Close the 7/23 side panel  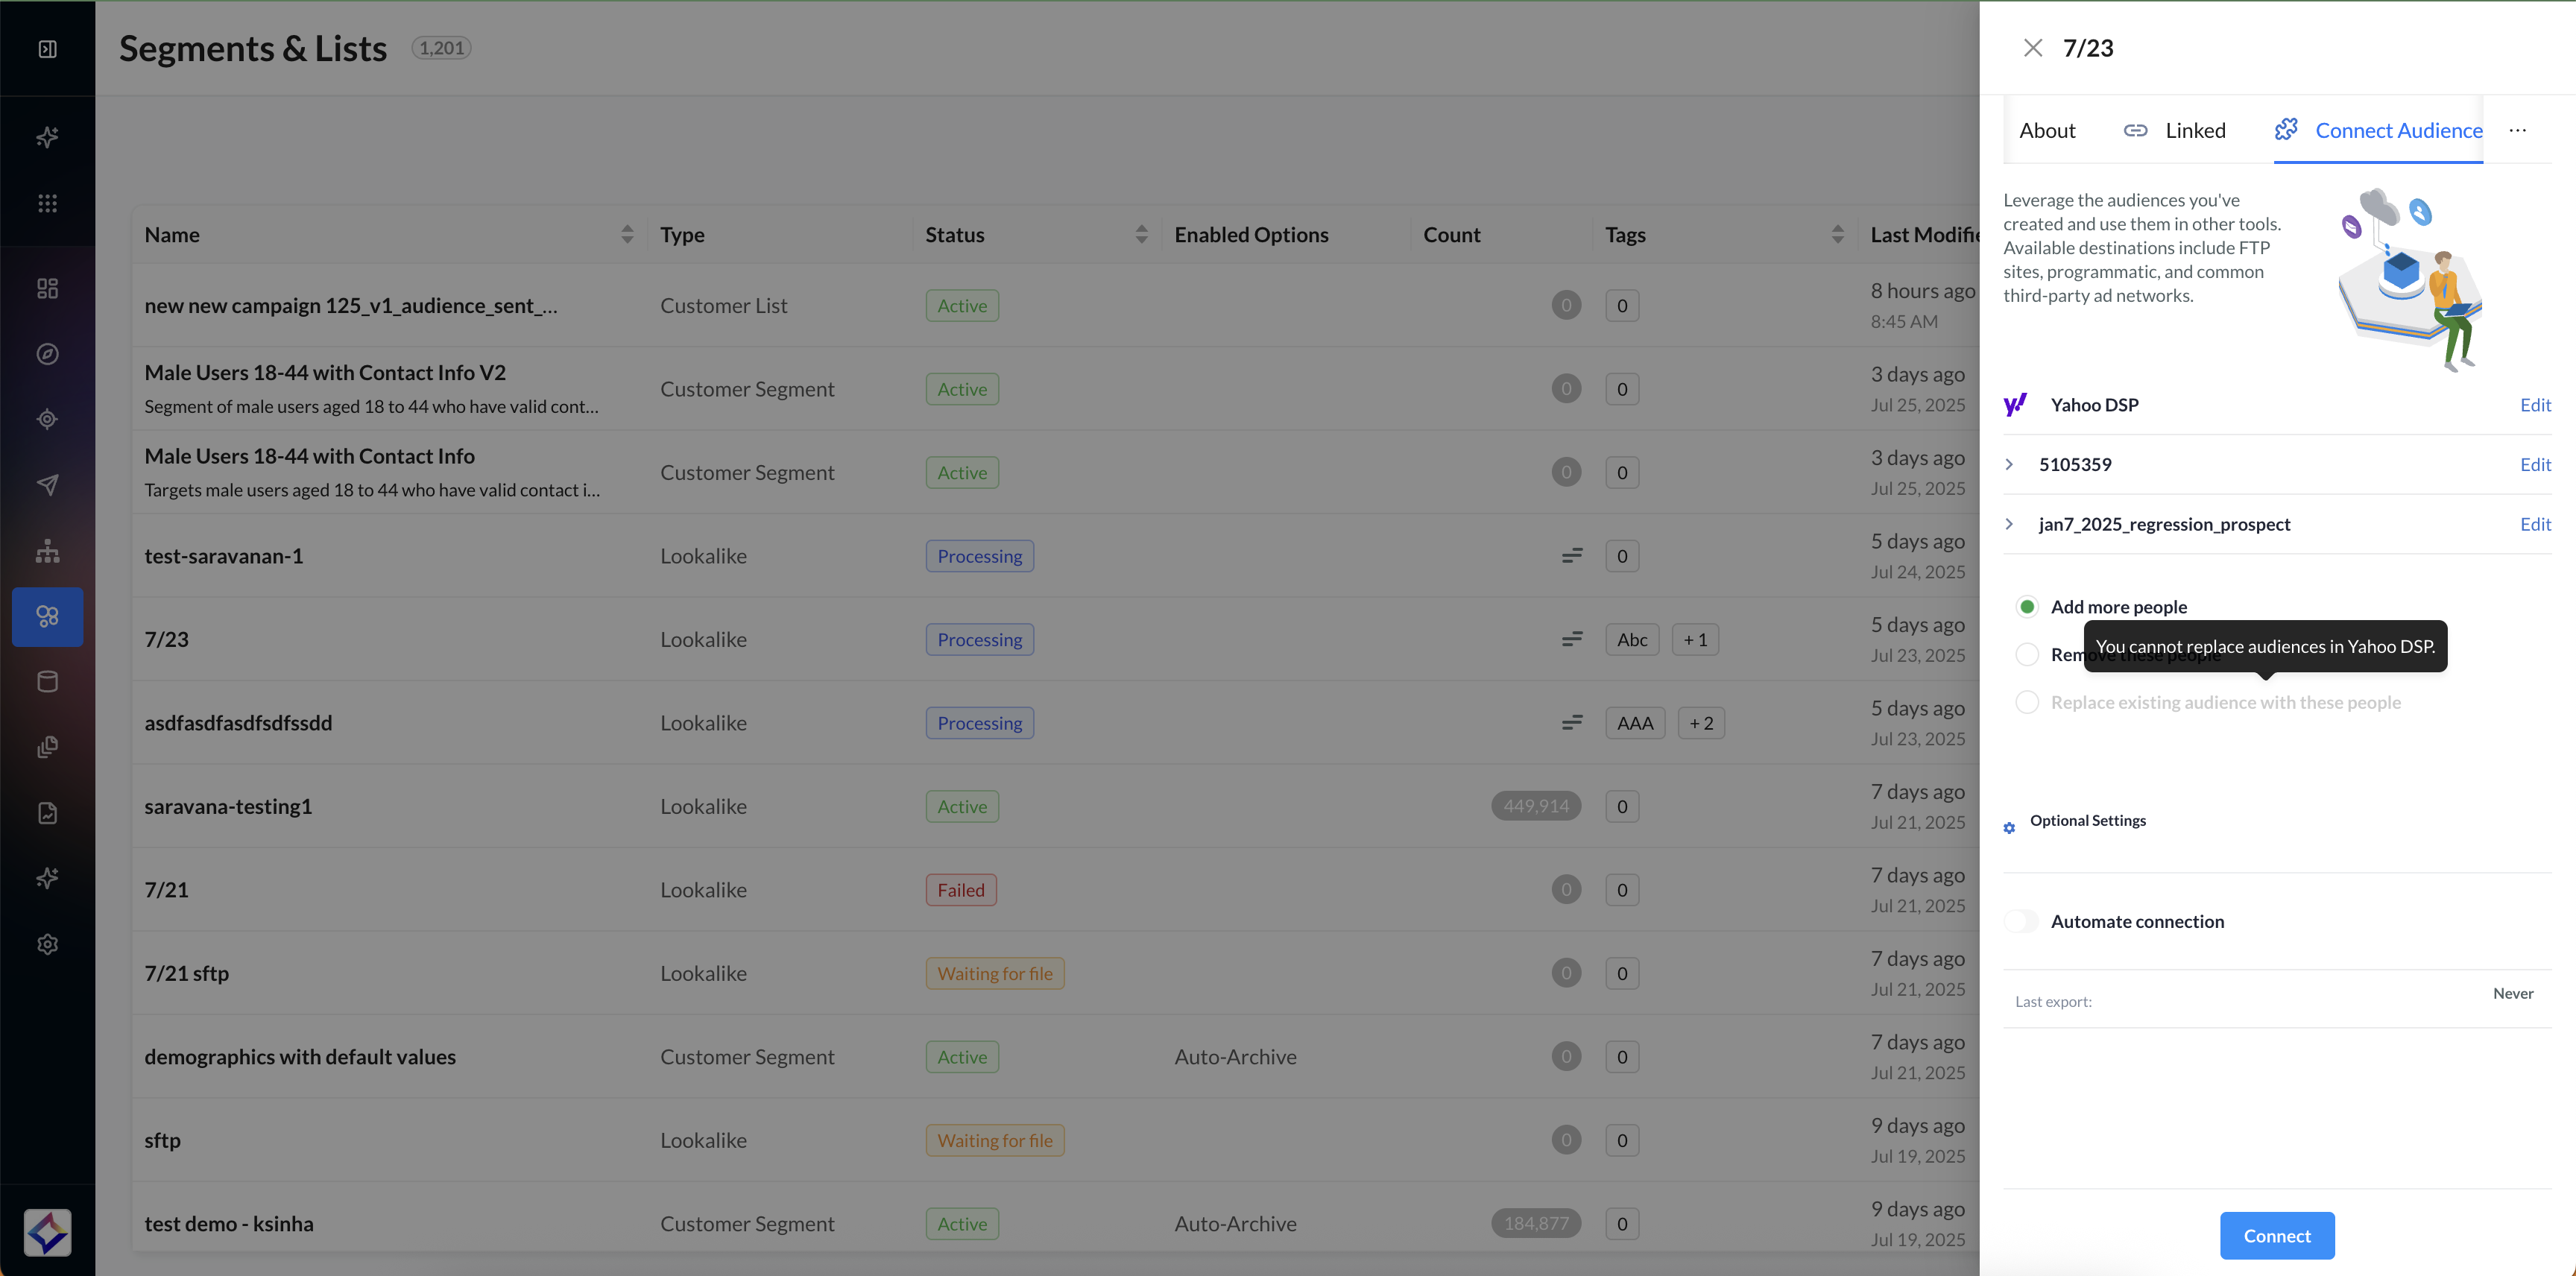point(2032,48)
